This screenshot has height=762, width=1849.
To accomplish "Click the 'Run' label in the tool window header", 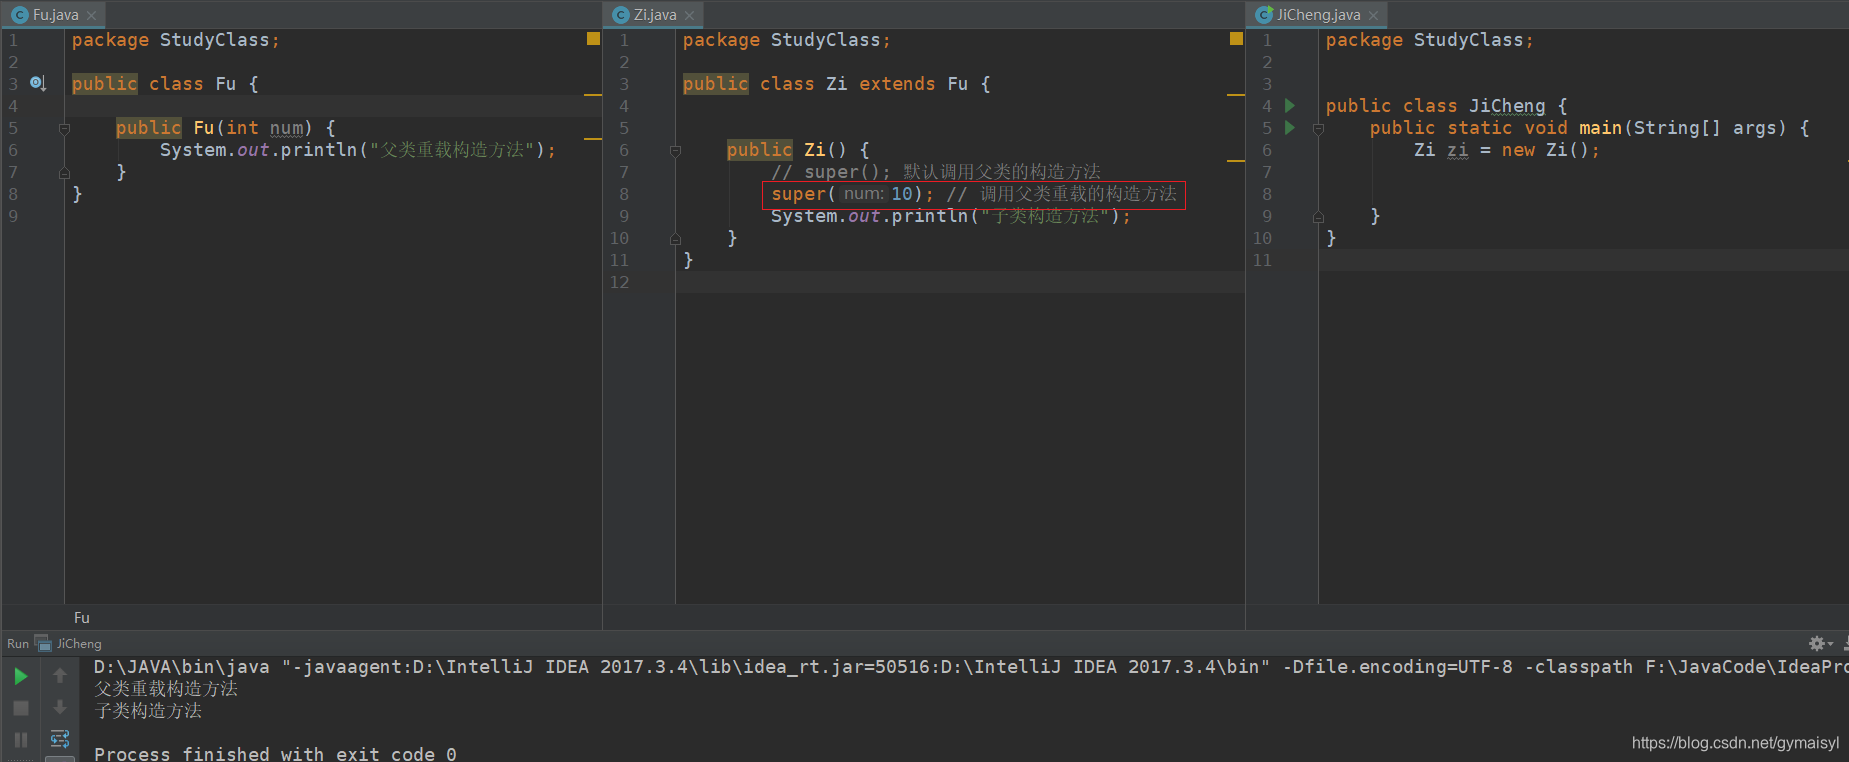I will click(18, 643).
